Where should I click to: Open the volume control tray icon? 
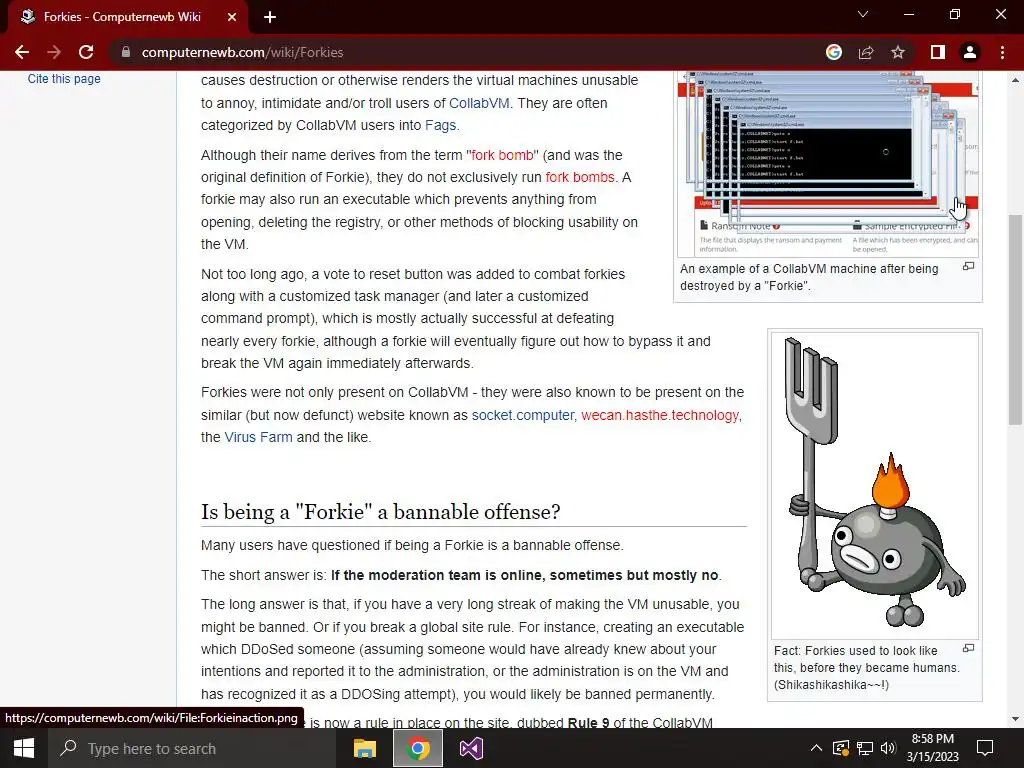[x=888, y=748]
